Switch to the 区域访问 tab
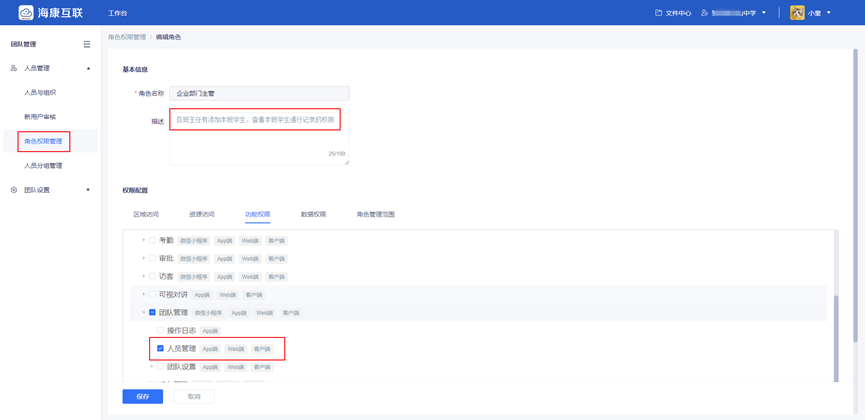Image resolution: width=865 pixels, height=420 pixels. click(146, 214)
